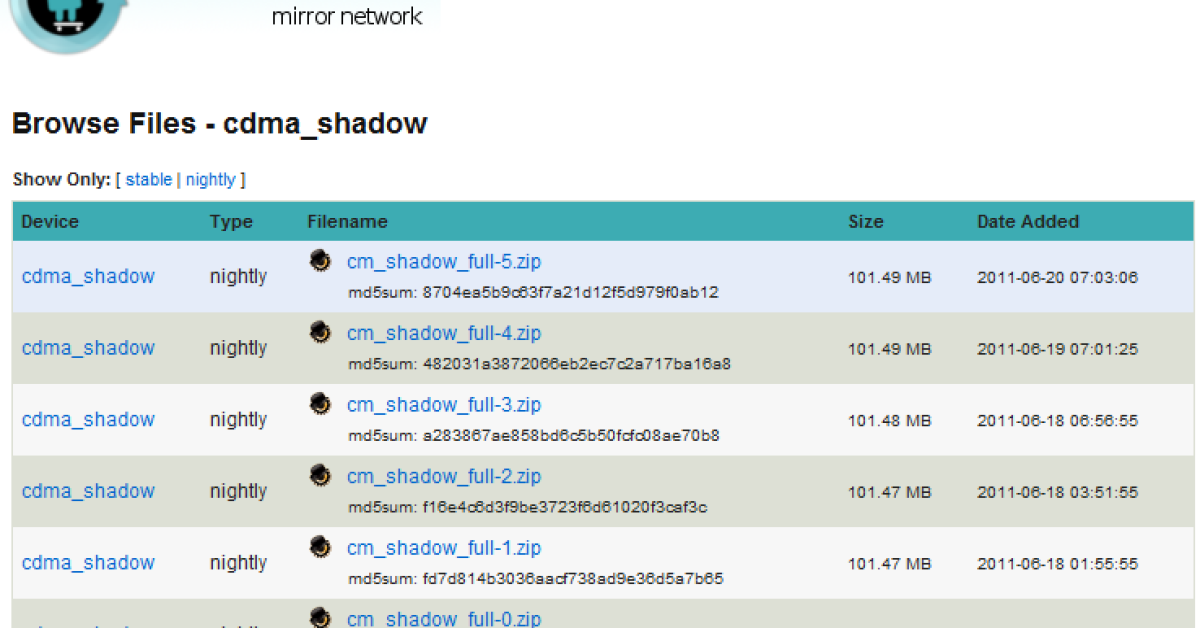This screenshot has height=628, width=1200.
Task: Download cm_shadow_full-0.zip
Action: pos(444,619)
